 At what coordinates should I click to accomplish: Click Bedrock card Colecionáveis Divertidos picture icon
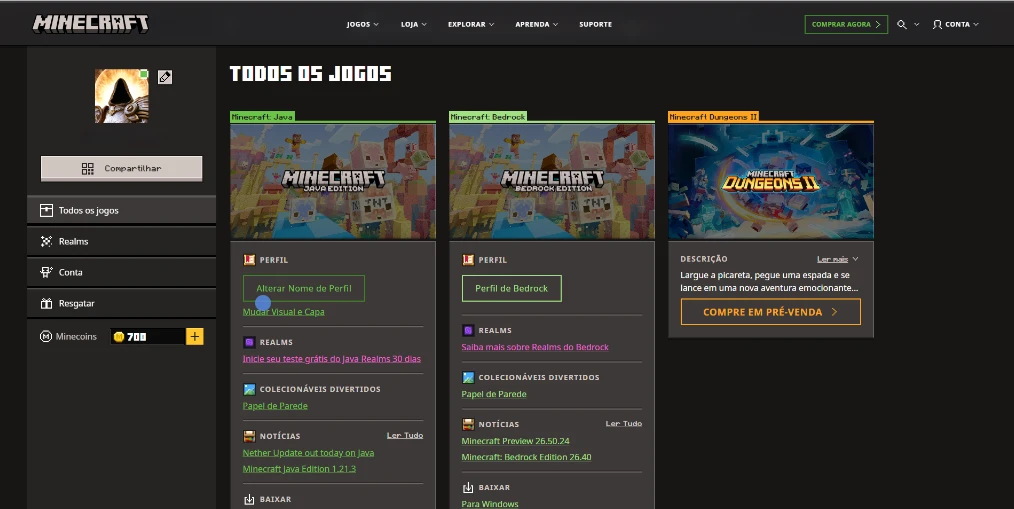pyautogui.click(x=468, y=377)
